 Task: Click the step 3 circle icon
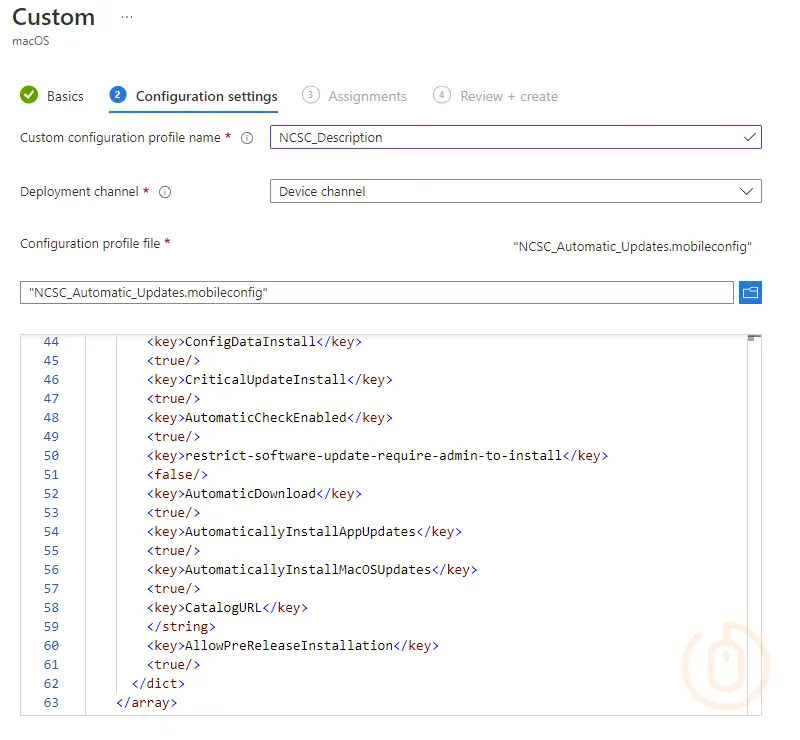pos(311,96)
